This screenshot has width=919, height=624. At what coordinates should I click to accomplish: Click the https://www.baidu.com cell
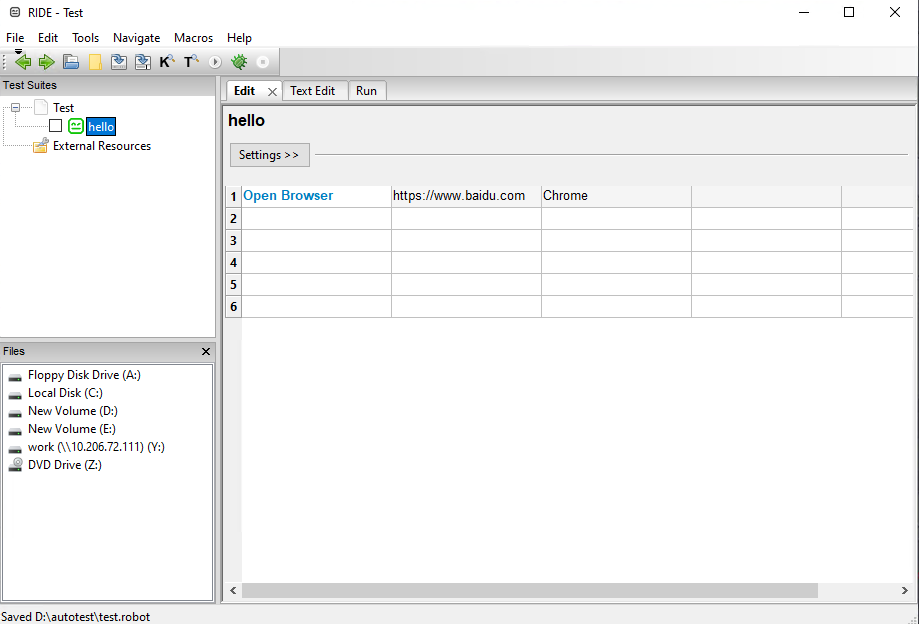point(467,196)
